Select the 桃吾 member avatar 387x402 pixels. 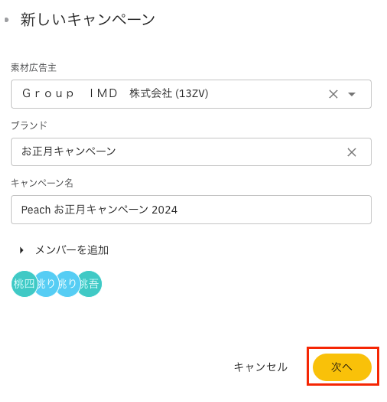(89, 284)
